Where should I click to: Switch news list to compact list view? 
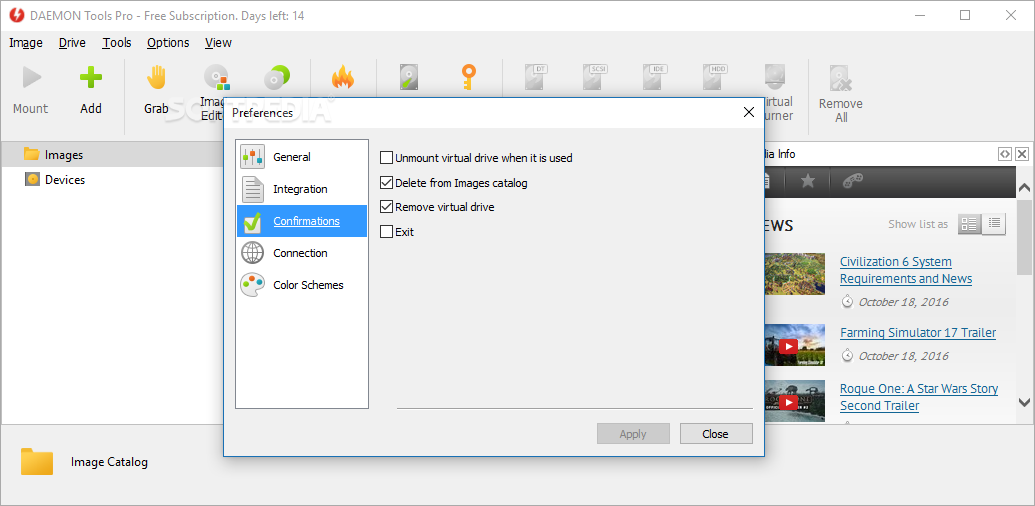tap(994, 224)
